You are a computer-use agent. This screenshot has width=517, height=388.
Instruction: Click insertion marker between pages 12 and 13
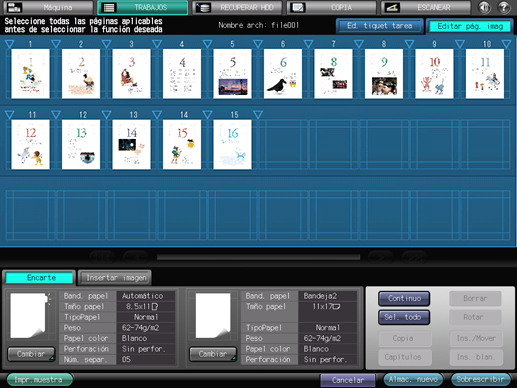tap(106, 115)
